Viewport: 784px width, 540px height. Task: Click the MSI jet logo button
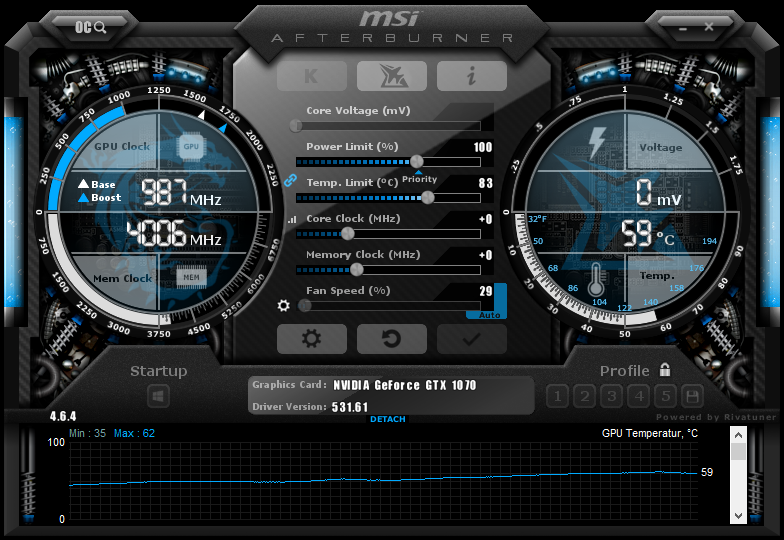coord(392,76)
